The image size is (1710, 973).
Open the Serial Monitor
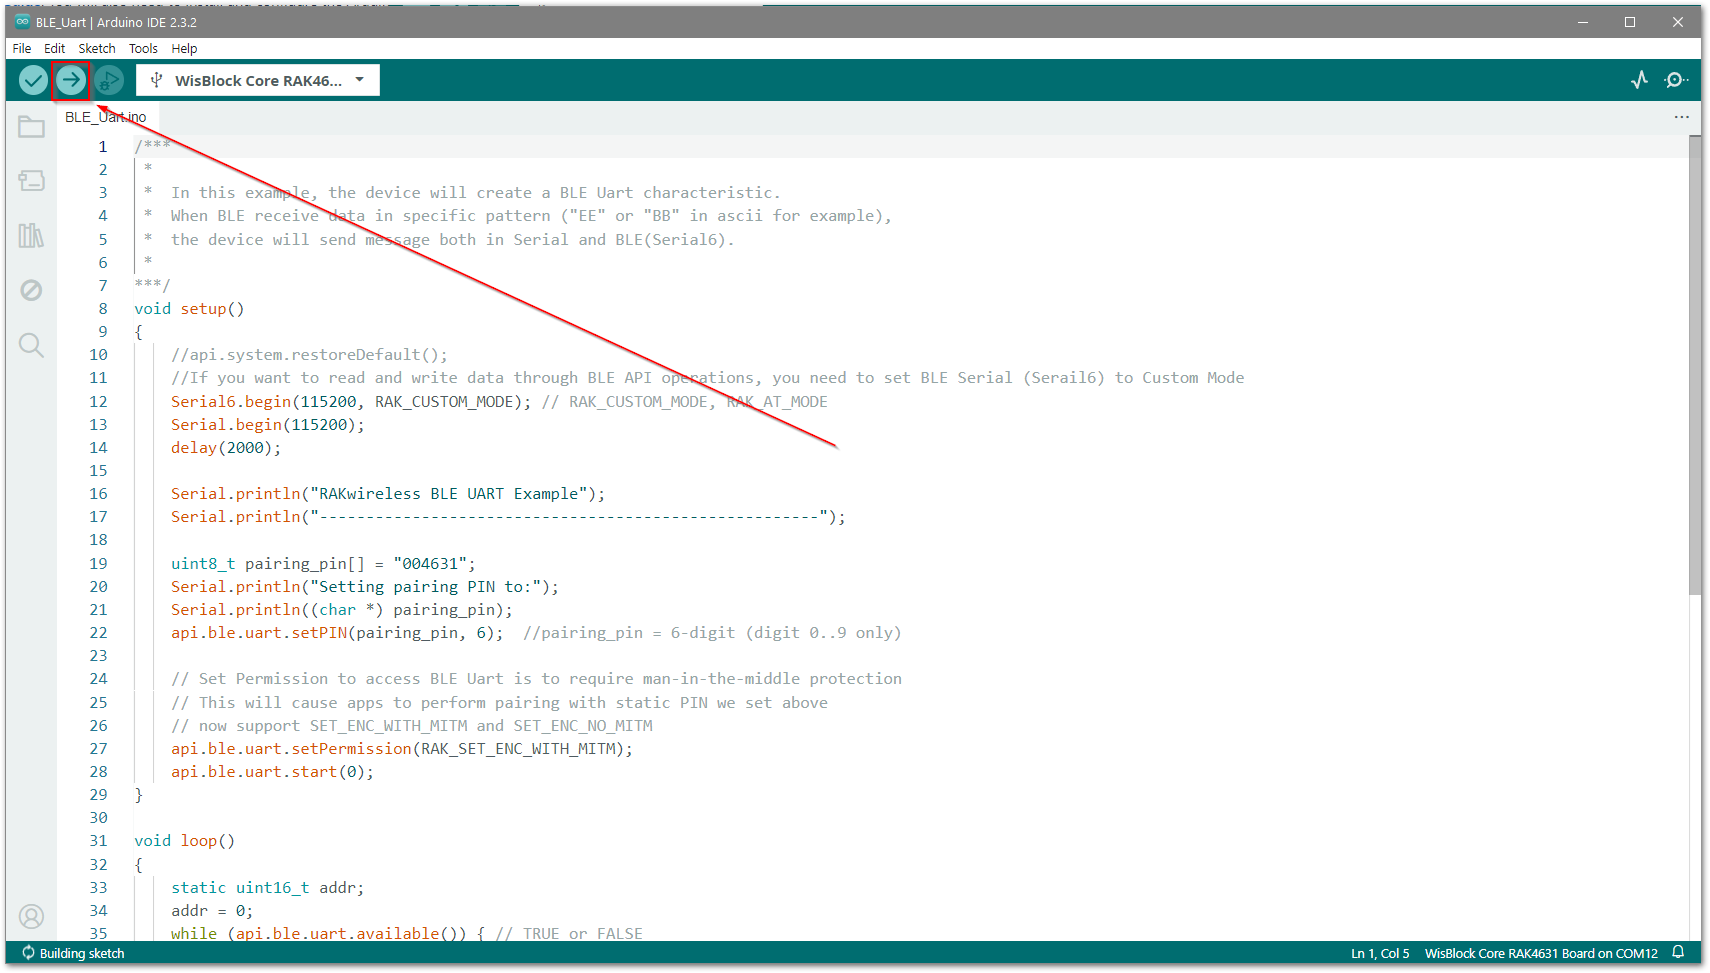(1677, 80)
